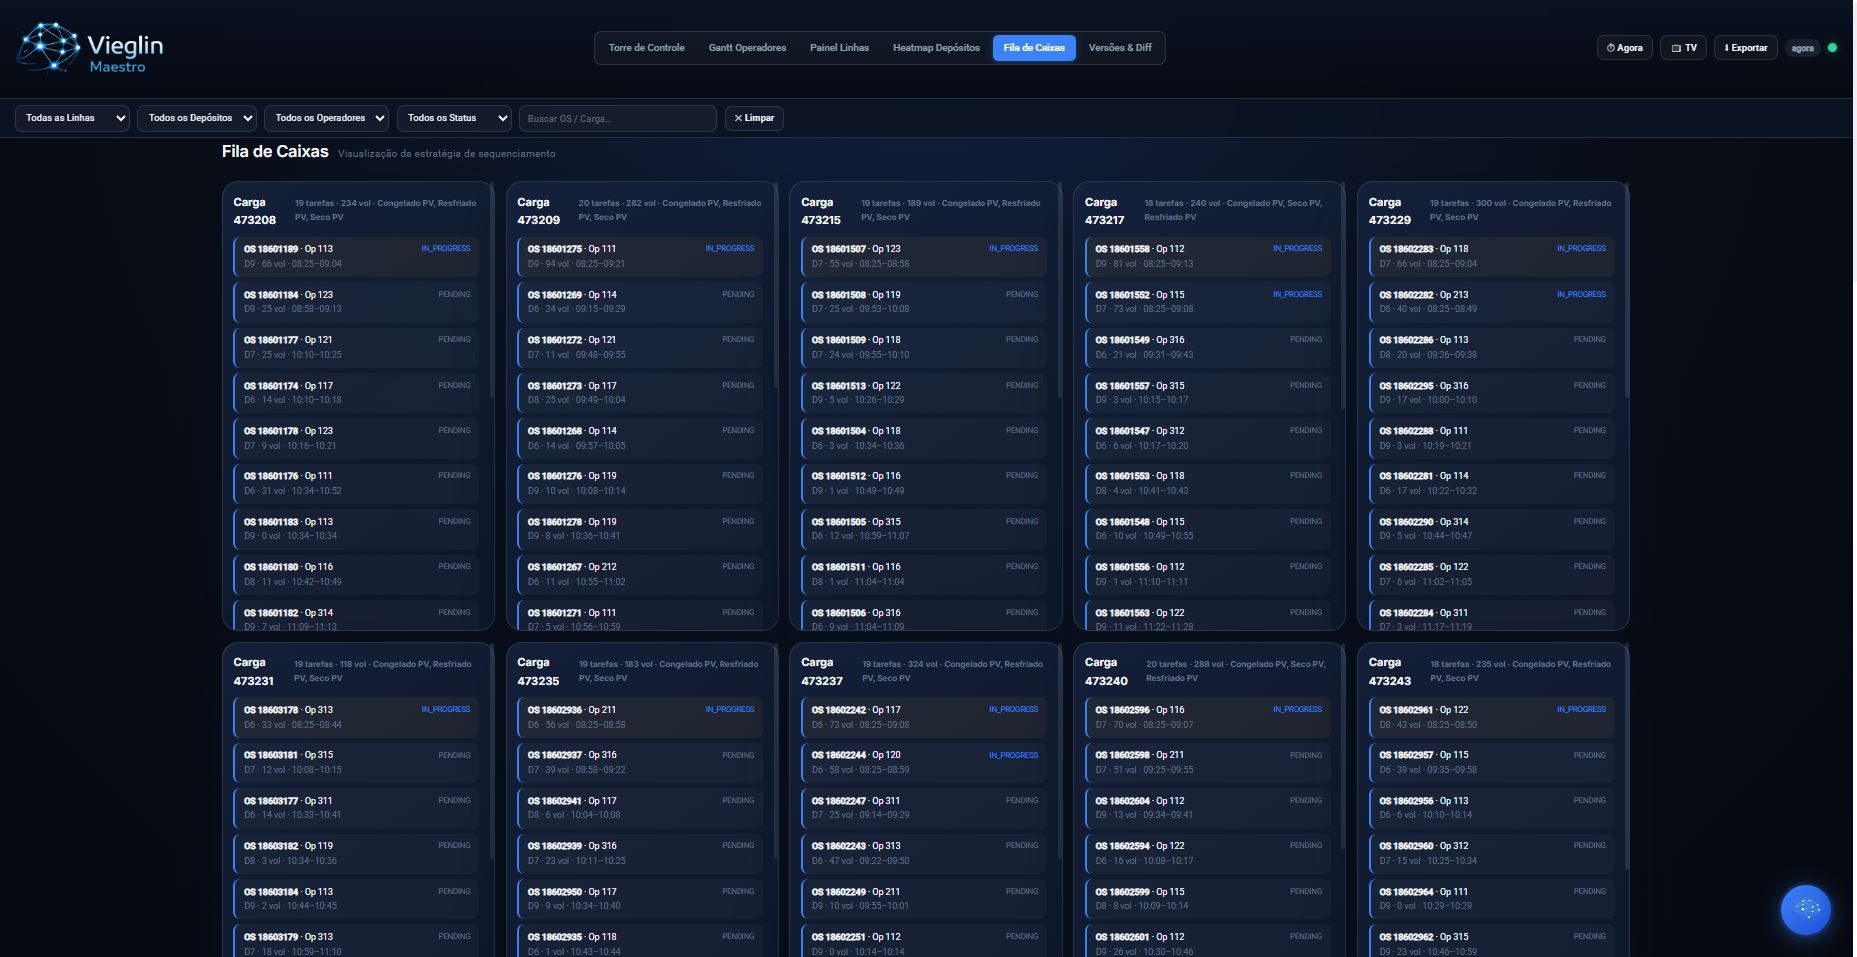Click the download icon inside Exportar
1857x957 pixels.
[x=1725, y=47]
